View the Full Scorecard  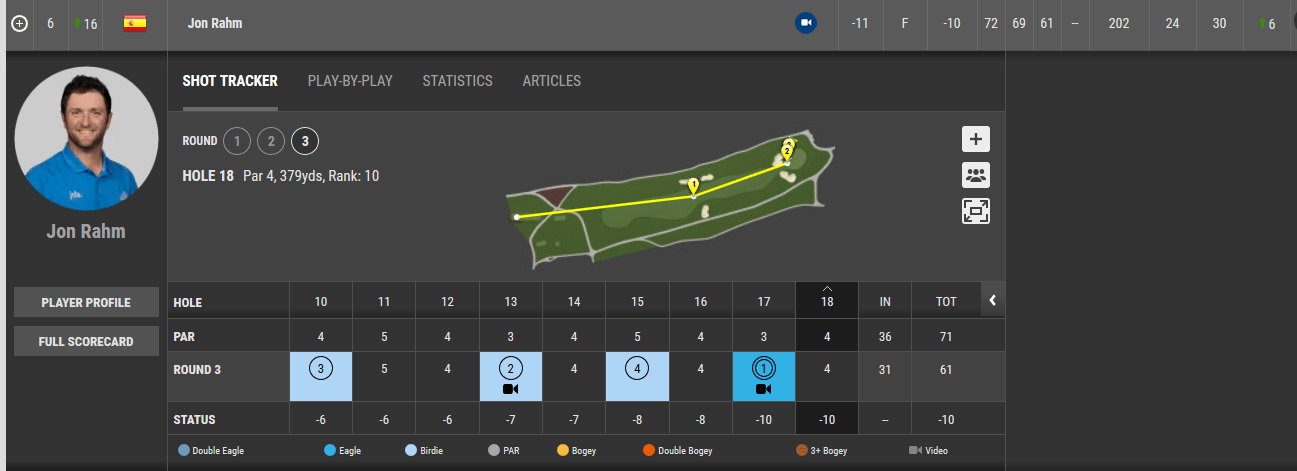tap(86, 341)
